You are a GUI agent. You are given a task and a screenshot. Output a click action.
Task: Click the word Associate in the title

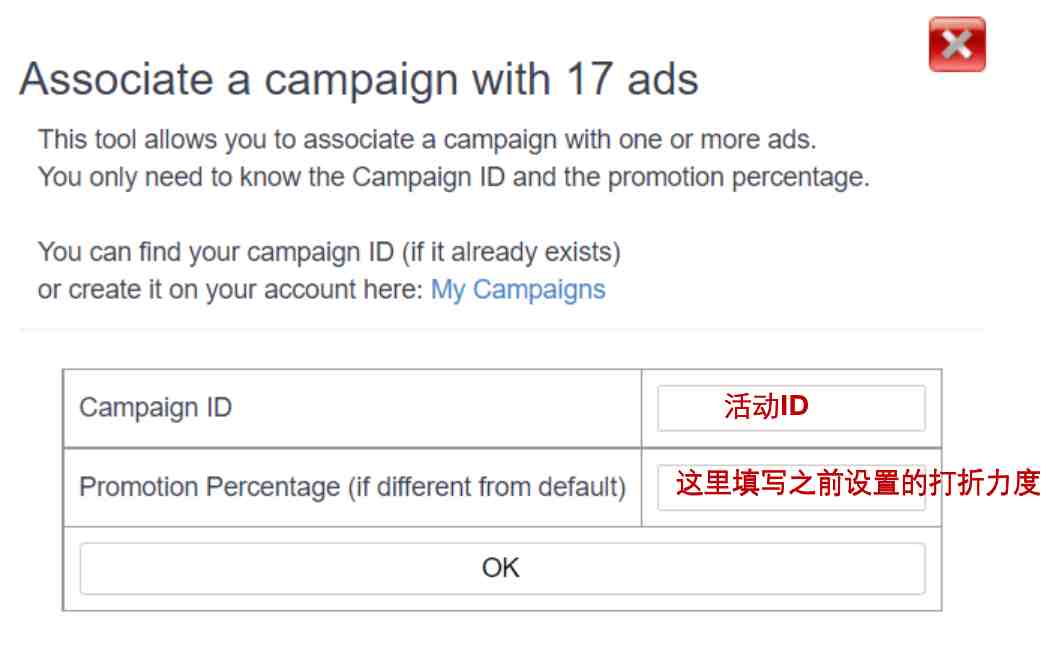[116, 79]
